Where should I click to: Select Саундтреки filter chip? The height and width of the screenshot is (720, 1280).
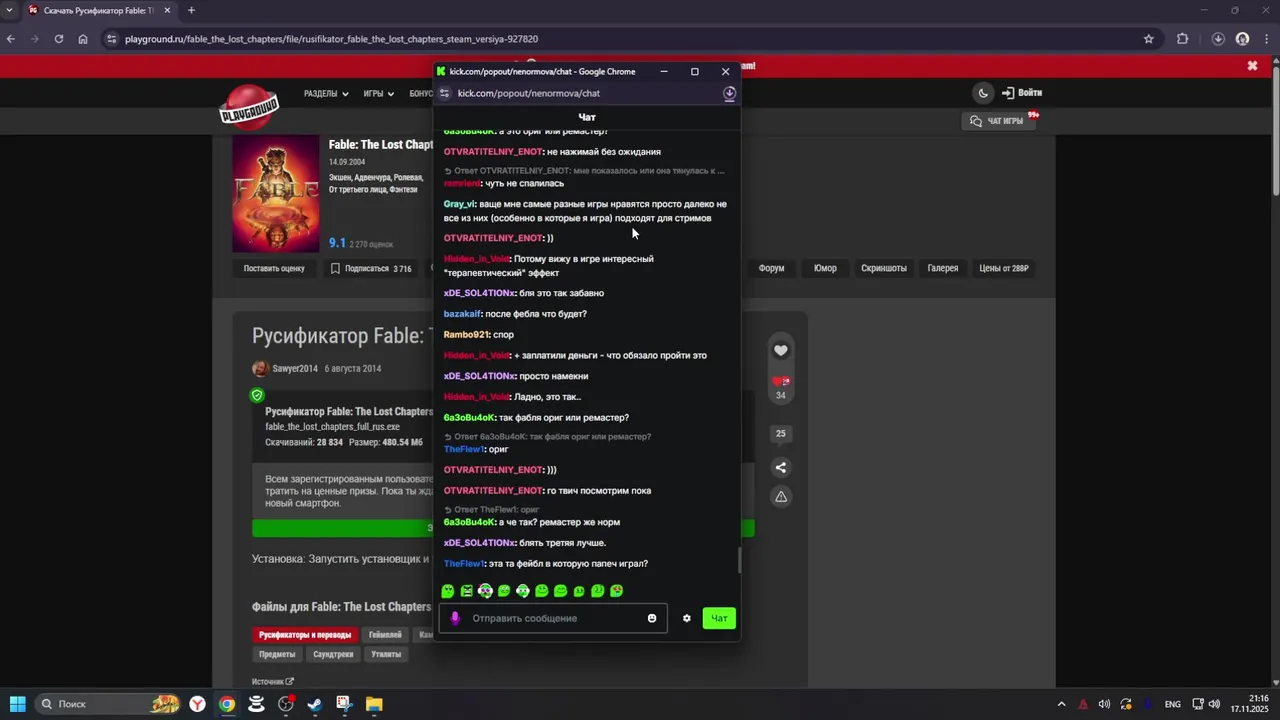point(333,654)
